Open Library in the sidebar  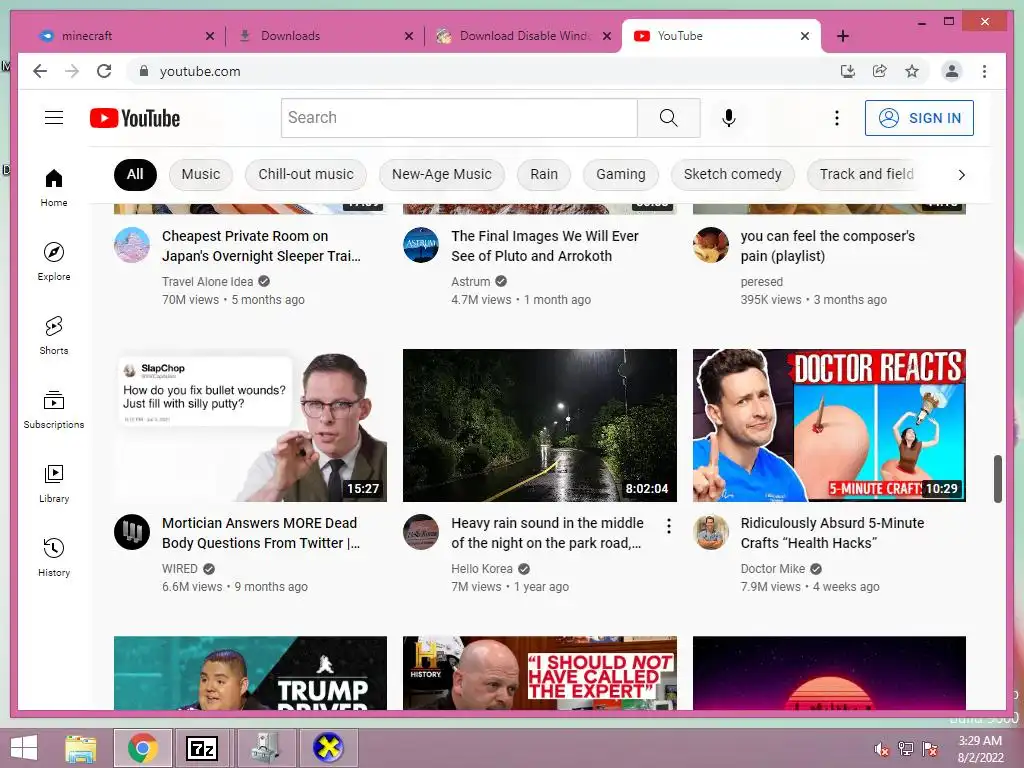54,483
